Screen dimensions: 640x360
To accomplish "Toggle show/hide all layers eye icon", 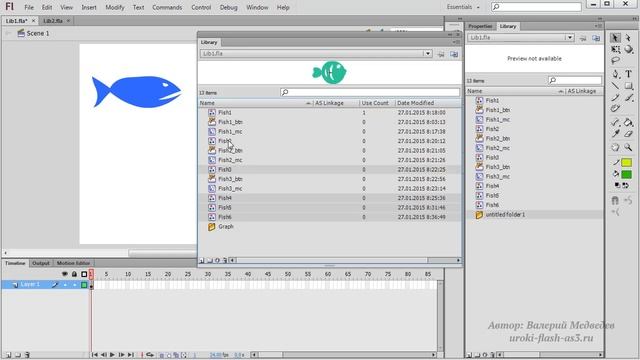I will click(x=64, y=274).
